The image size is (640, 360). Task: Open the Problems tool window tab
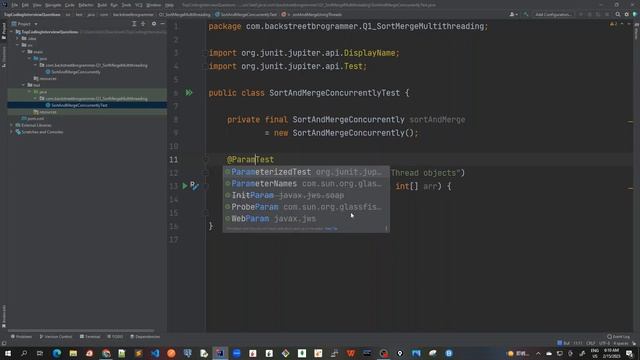[x=21, y=337]
